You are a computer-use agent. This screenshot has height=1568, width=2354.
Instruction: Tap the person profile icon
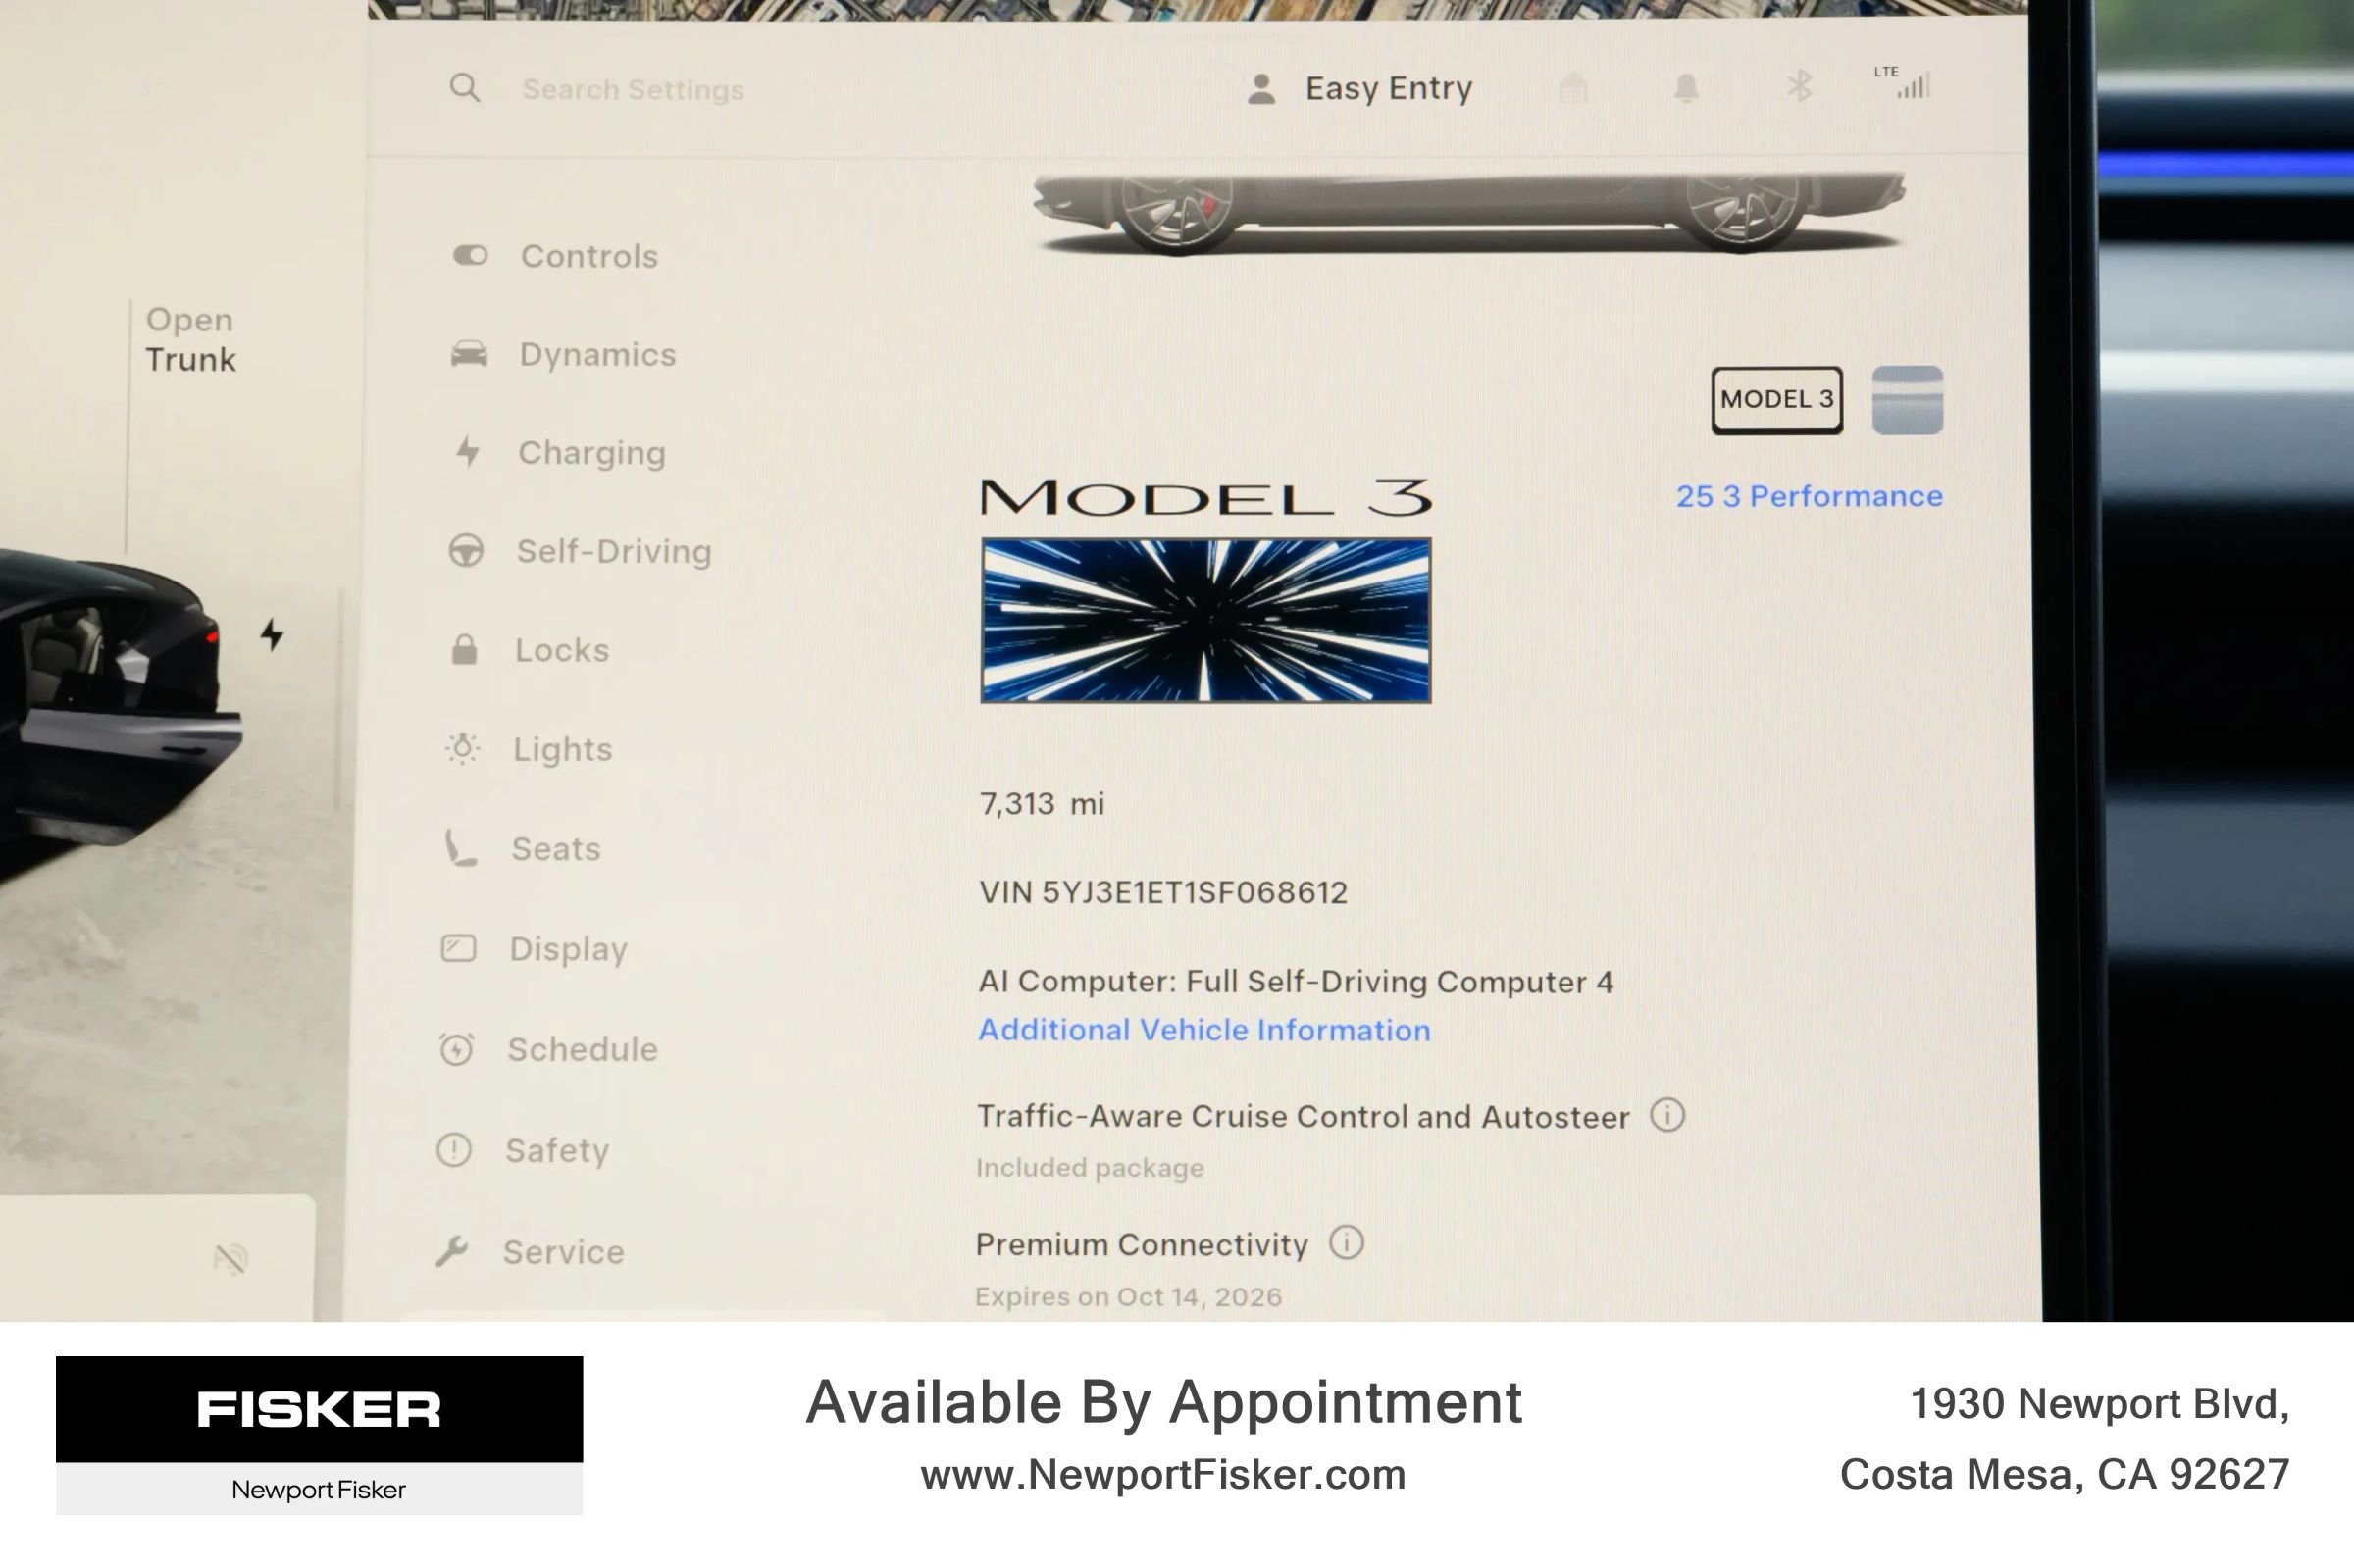click(x=1262, y=89)
